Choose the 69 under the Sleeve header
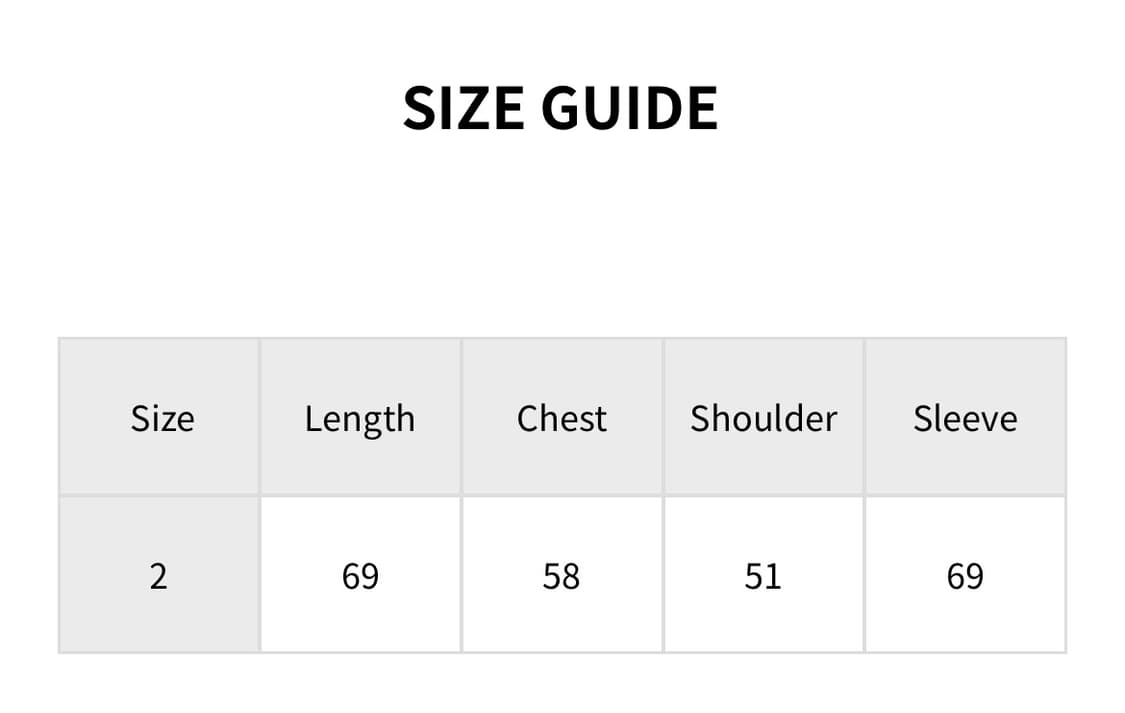1125x713 pixels. 965,576
